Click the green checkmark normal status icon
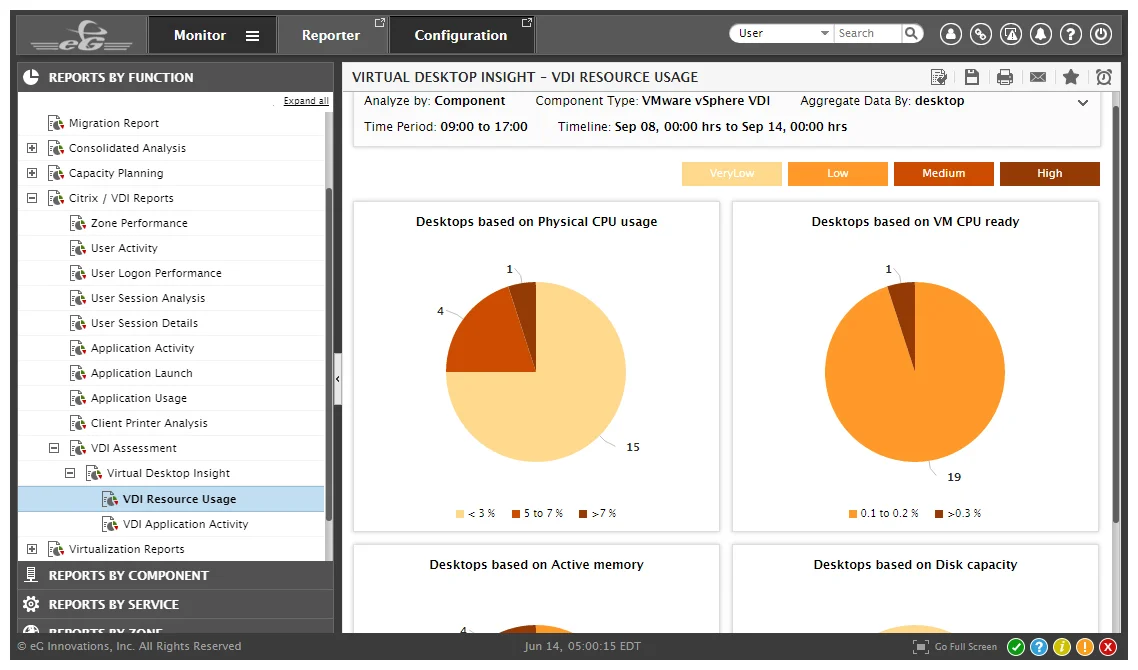The height and width of the screenshot is (670, 1138). tap(1016, 647)
